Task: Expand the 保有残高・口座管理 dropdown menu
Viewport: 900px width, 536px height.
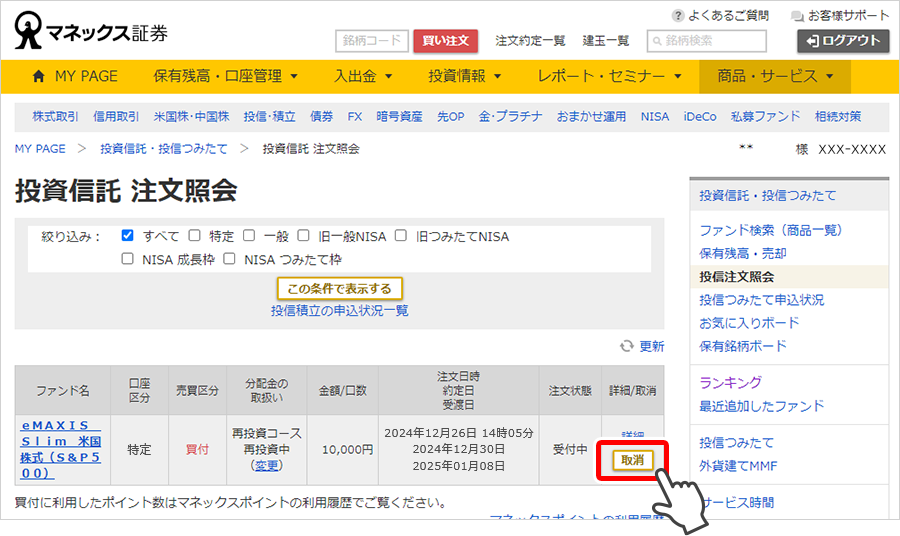Action: pyautogui.click(x=225, y=76)
